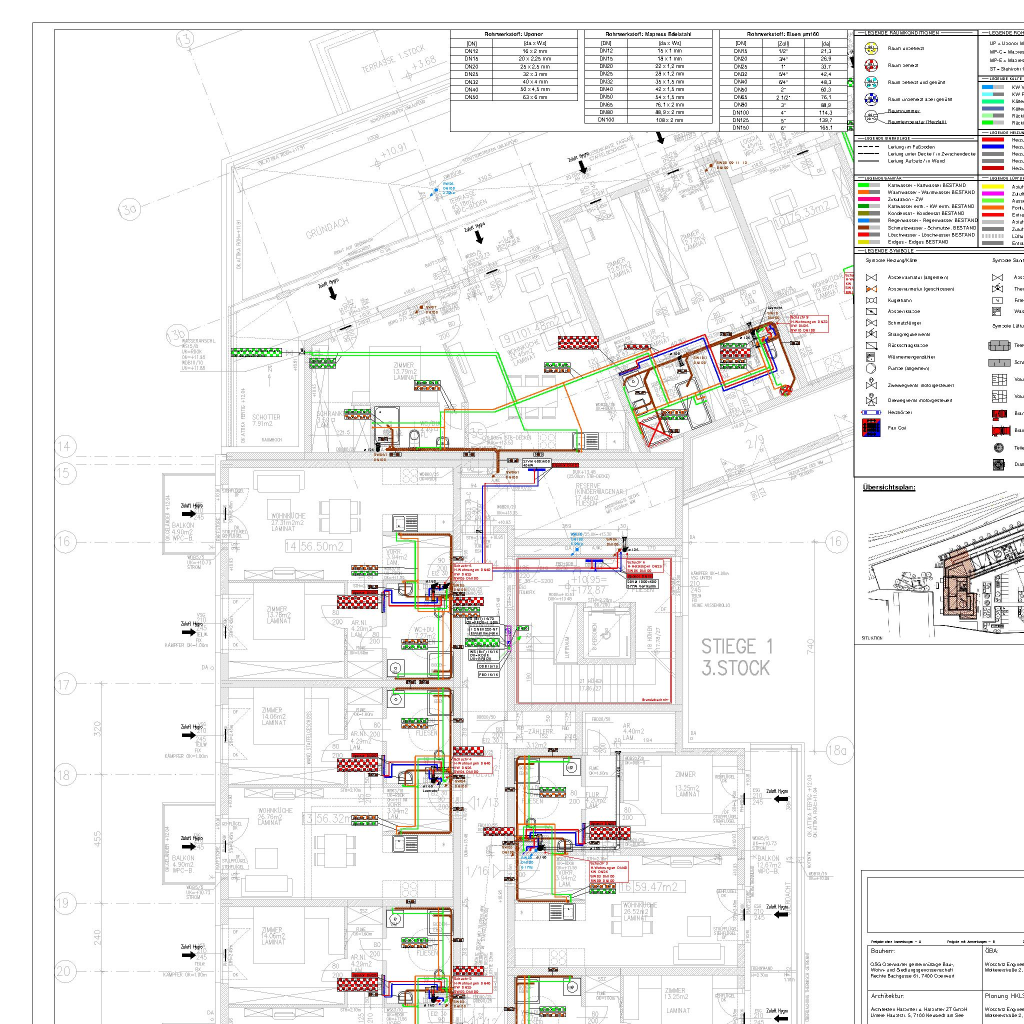
Task: Click the motorized Zweiwegeventil symbol
Action: (x=871, y=385)
